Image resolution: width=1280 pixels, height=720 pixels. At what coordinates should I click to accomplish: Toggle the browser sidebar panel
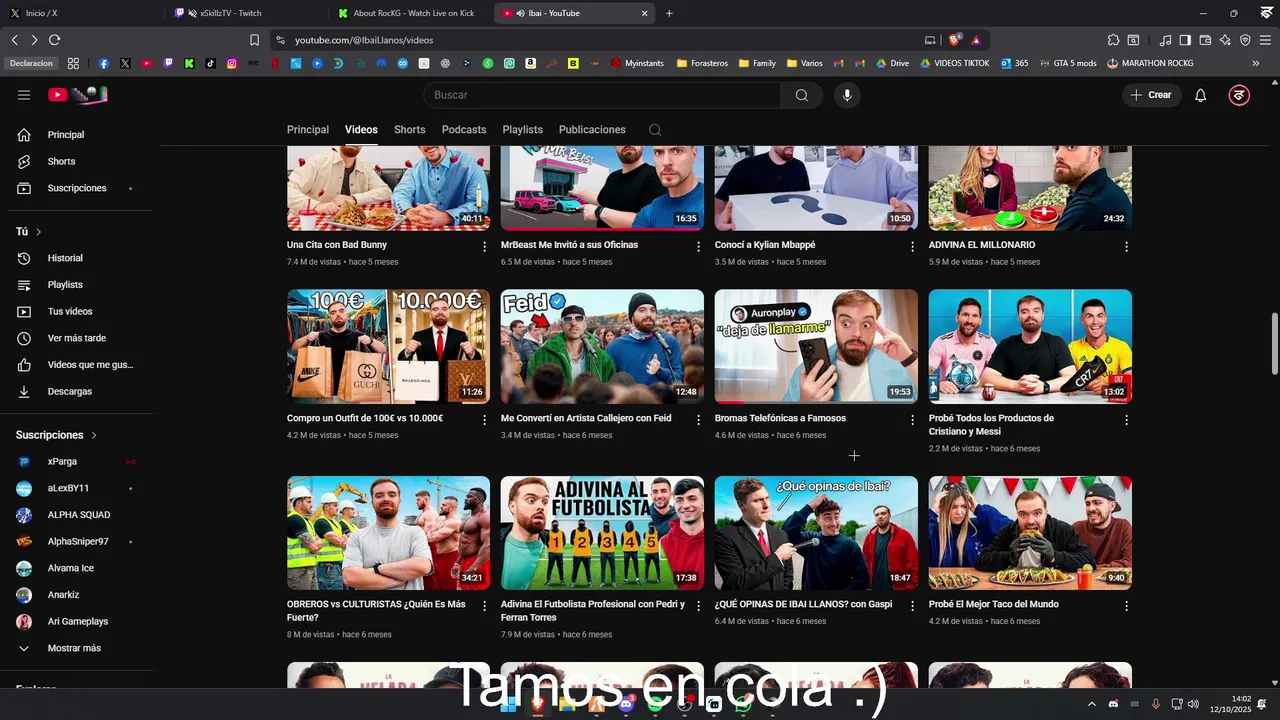(1185, 40)
